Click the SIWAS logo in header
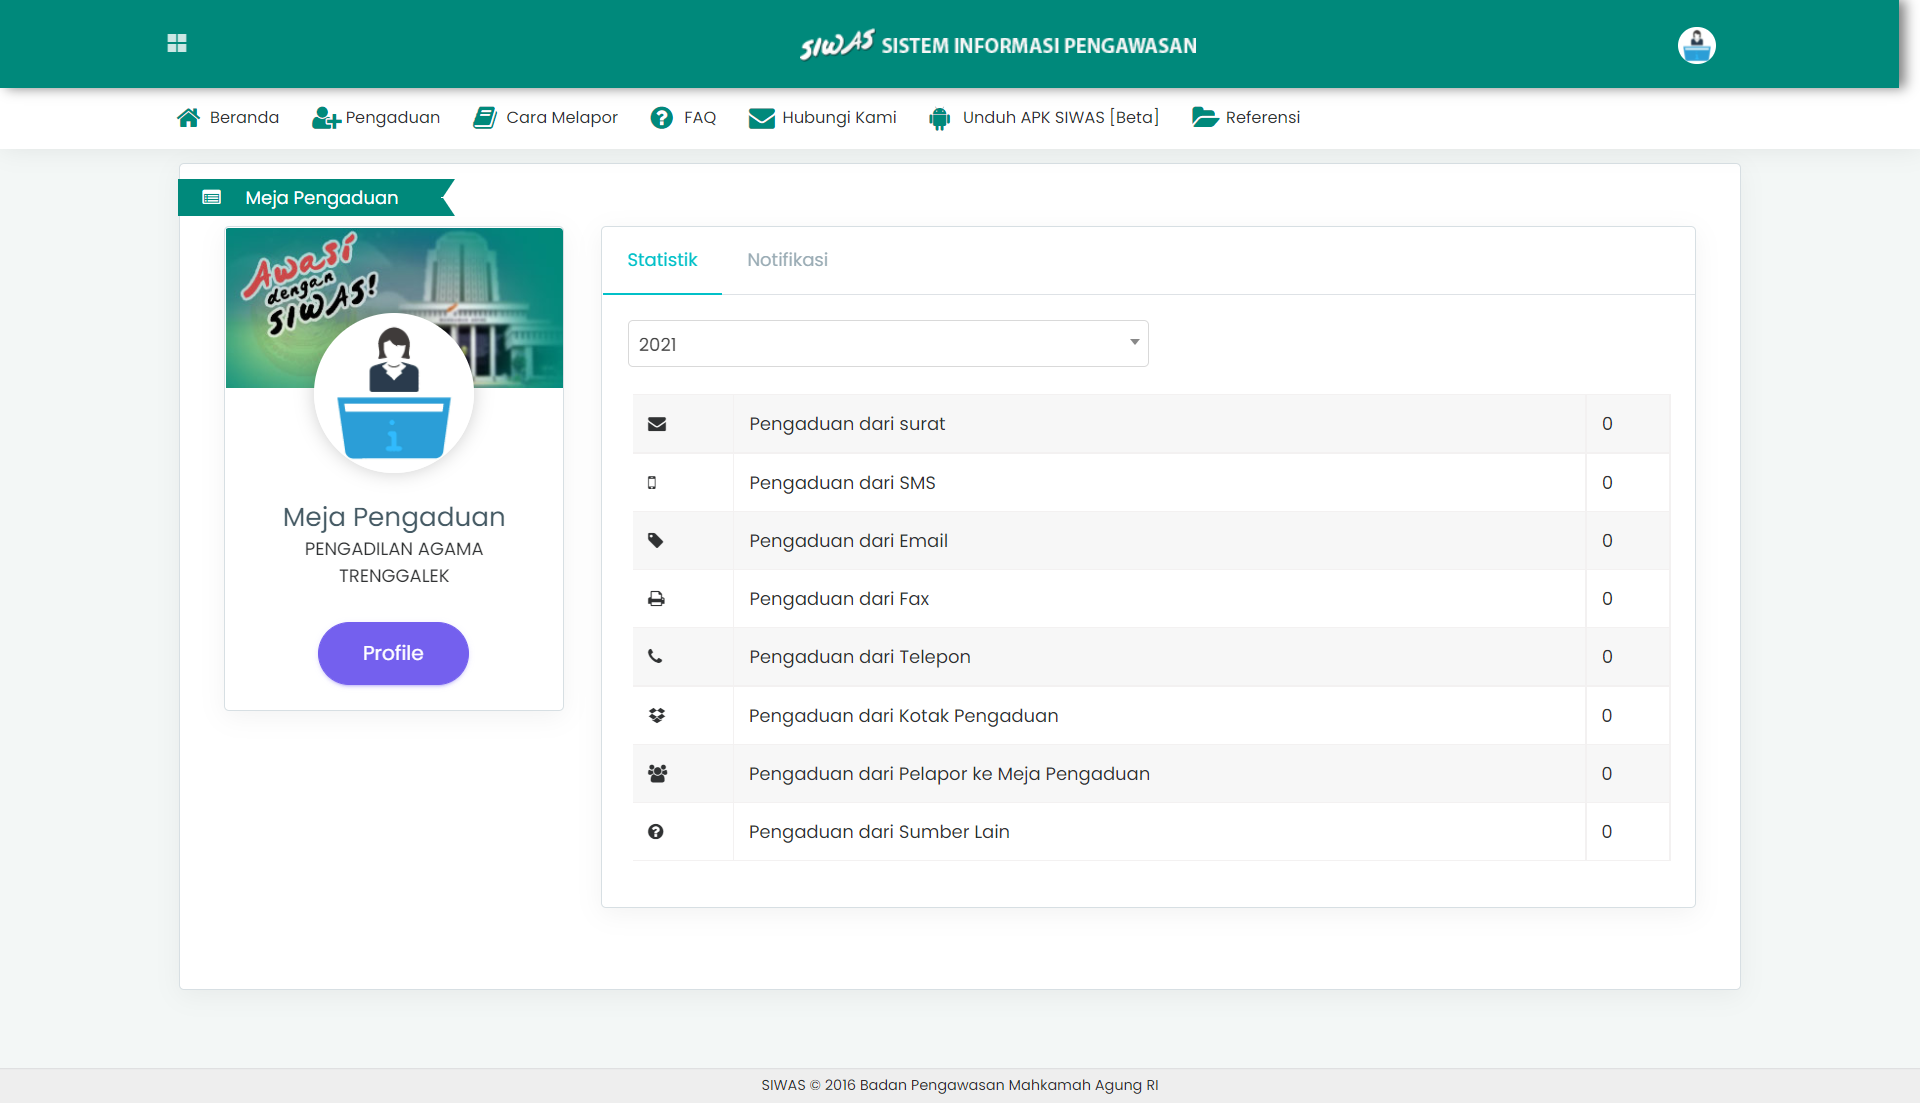The image size is (1920, 1103). pos(837,45)
